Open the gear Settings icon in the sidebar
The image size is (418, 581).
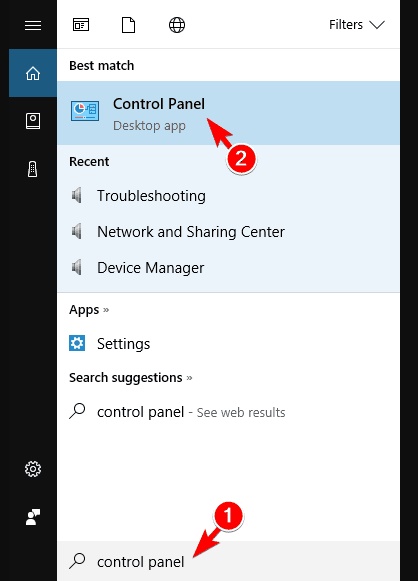pos(33,469)
